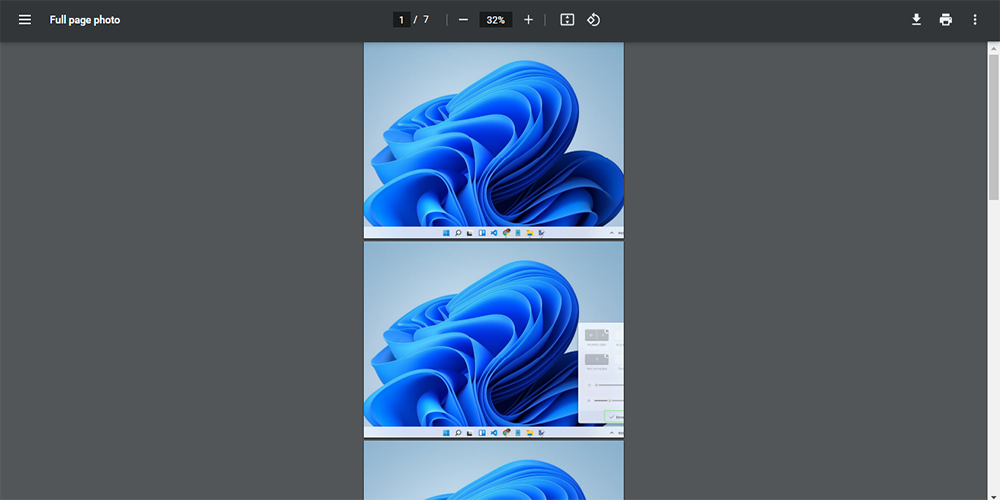Print the document

pos(946,20)
